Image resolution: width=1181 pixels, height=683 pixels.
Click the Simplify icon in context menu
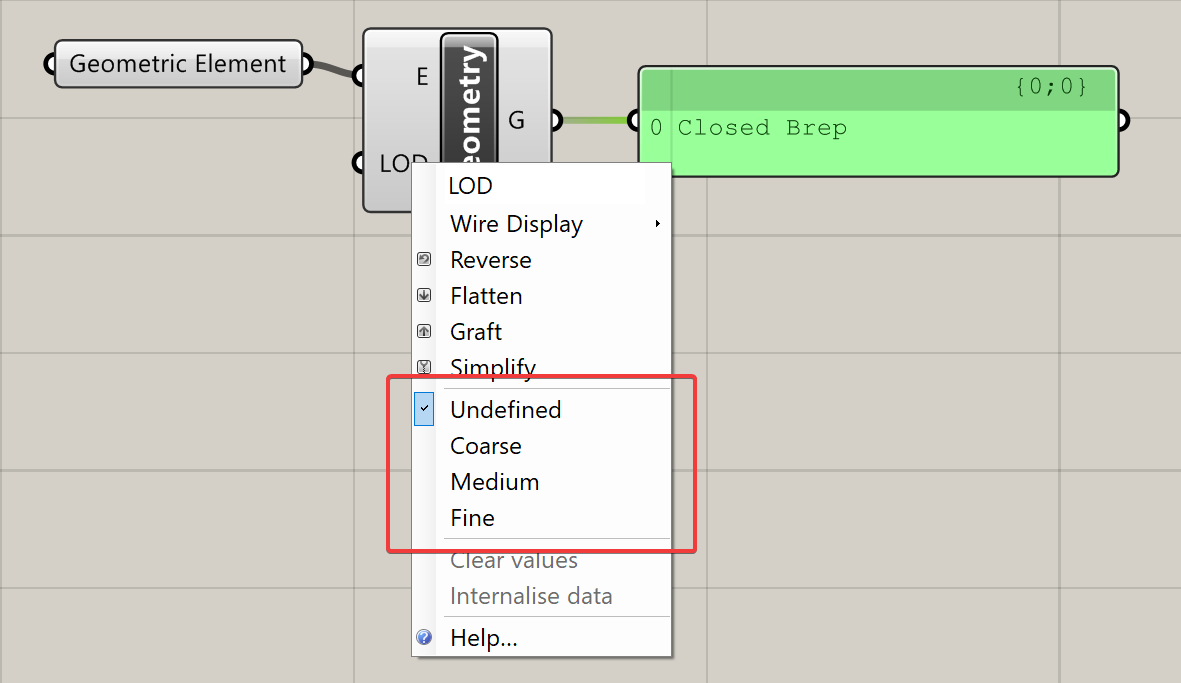pyautogui.click(x=424, y=367)
